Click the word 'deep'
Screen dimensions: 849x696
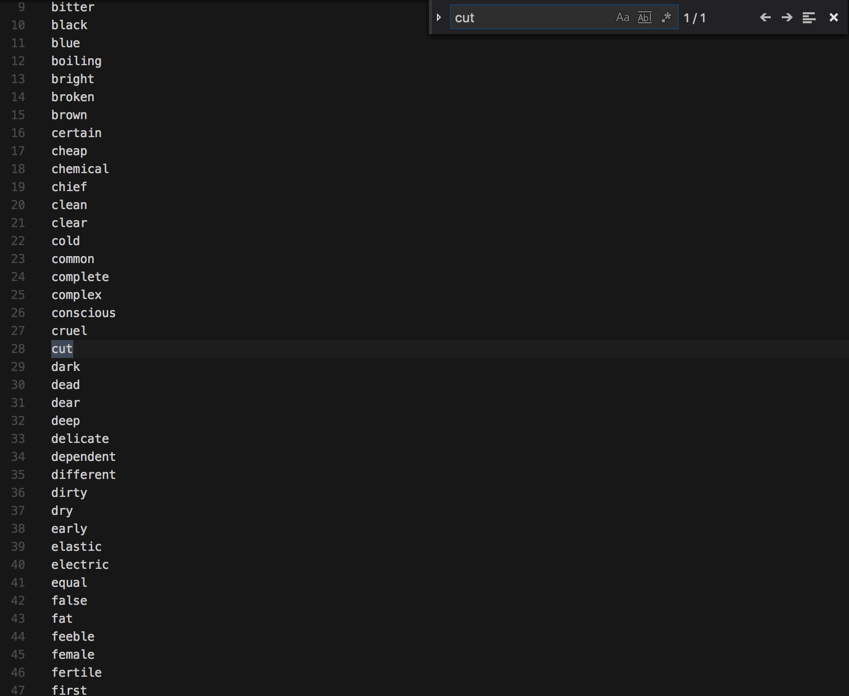pyautogui.click(x=66, y=420)
